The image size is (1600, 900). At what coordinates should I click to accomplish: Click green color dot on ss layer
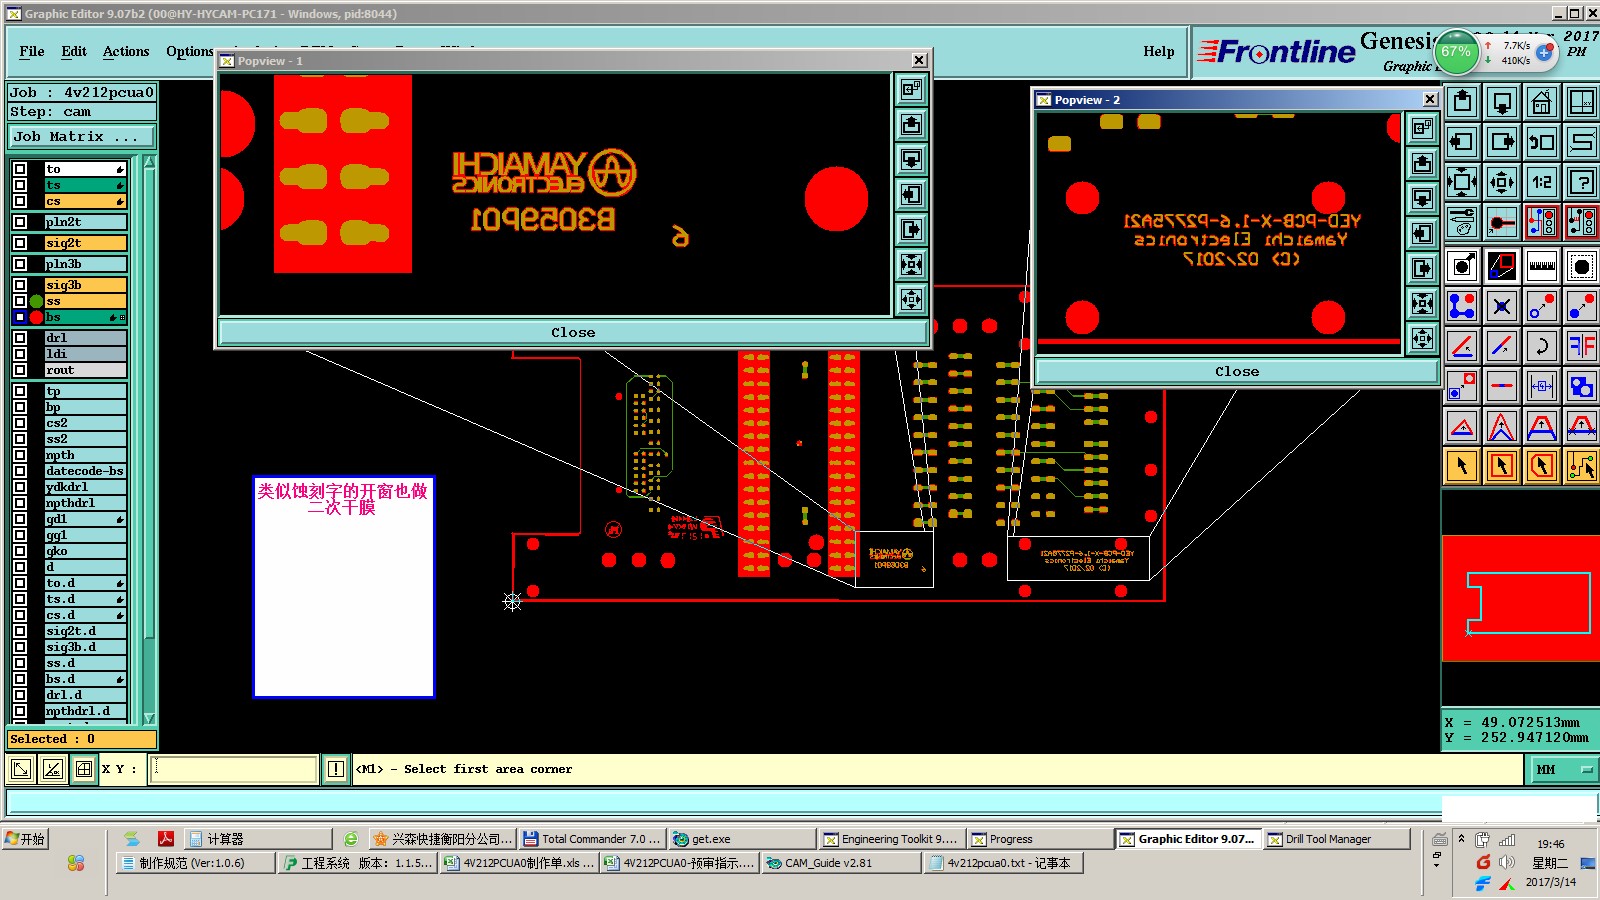37,301
